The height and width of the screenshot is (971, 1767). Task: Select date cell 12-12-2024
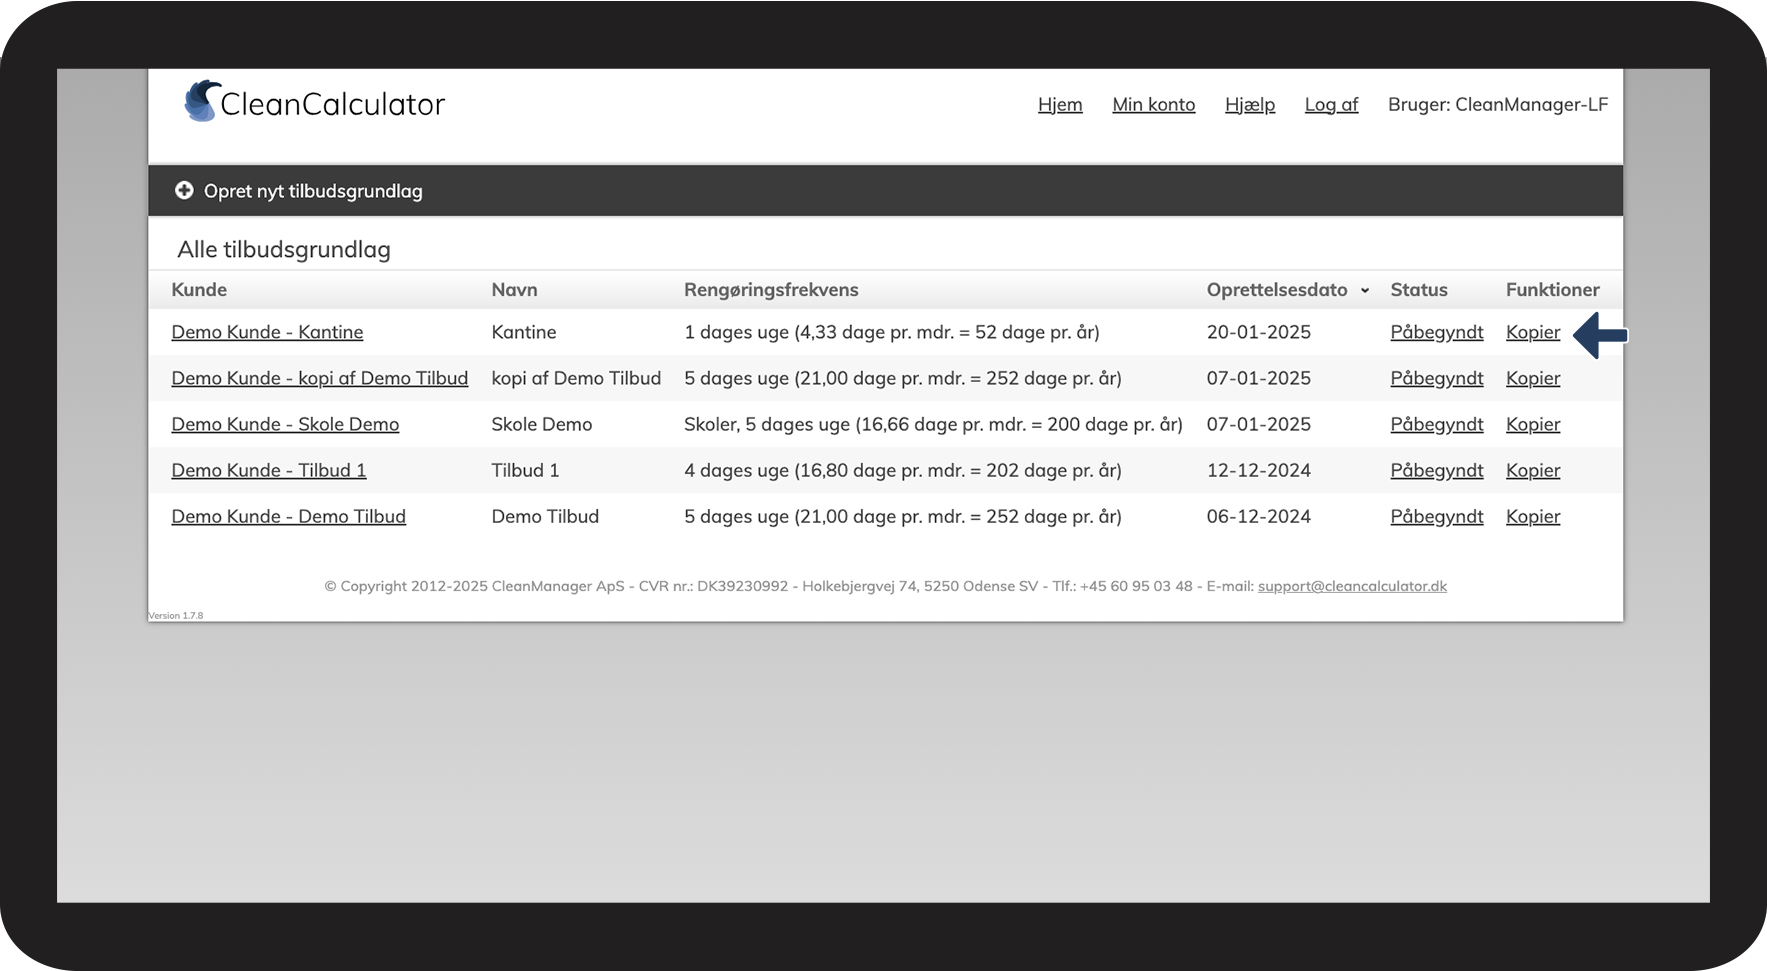[x=1258, y=470]
